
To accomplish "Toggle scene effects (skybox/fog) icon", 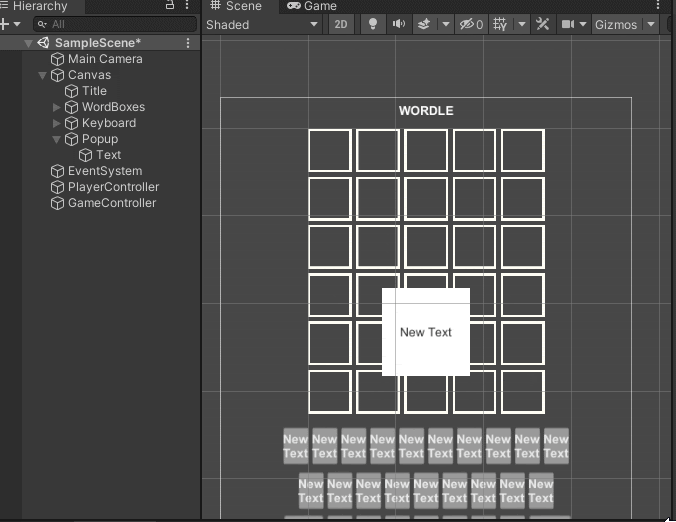I will coord(424,24).
